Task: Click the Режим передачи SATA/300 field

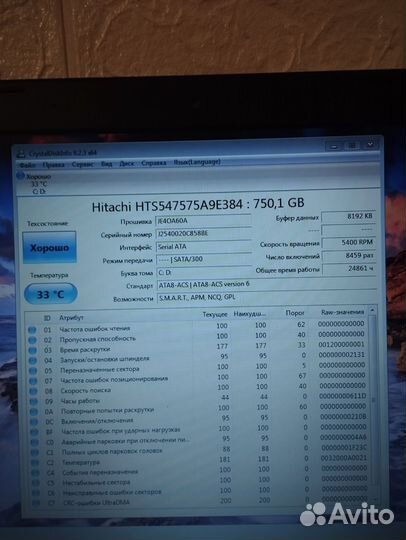Action: coord(203,259)
